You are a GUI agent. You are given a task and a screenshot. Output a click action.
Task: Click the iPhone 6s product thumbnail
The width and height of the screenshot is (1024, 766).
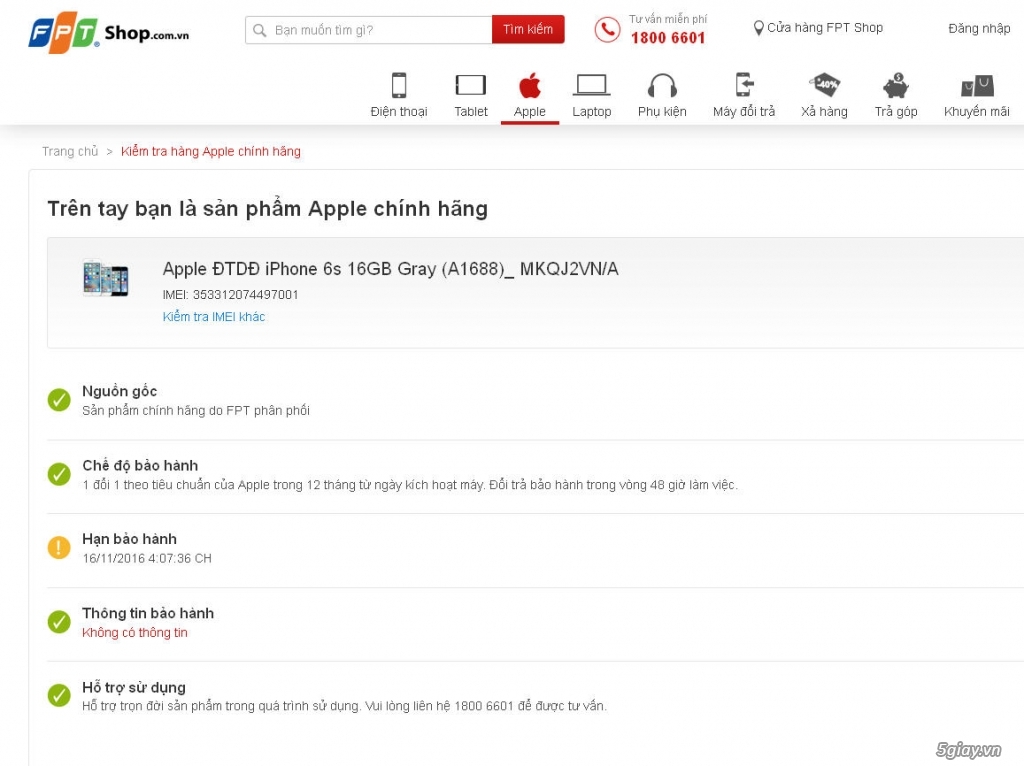[105, 281]
